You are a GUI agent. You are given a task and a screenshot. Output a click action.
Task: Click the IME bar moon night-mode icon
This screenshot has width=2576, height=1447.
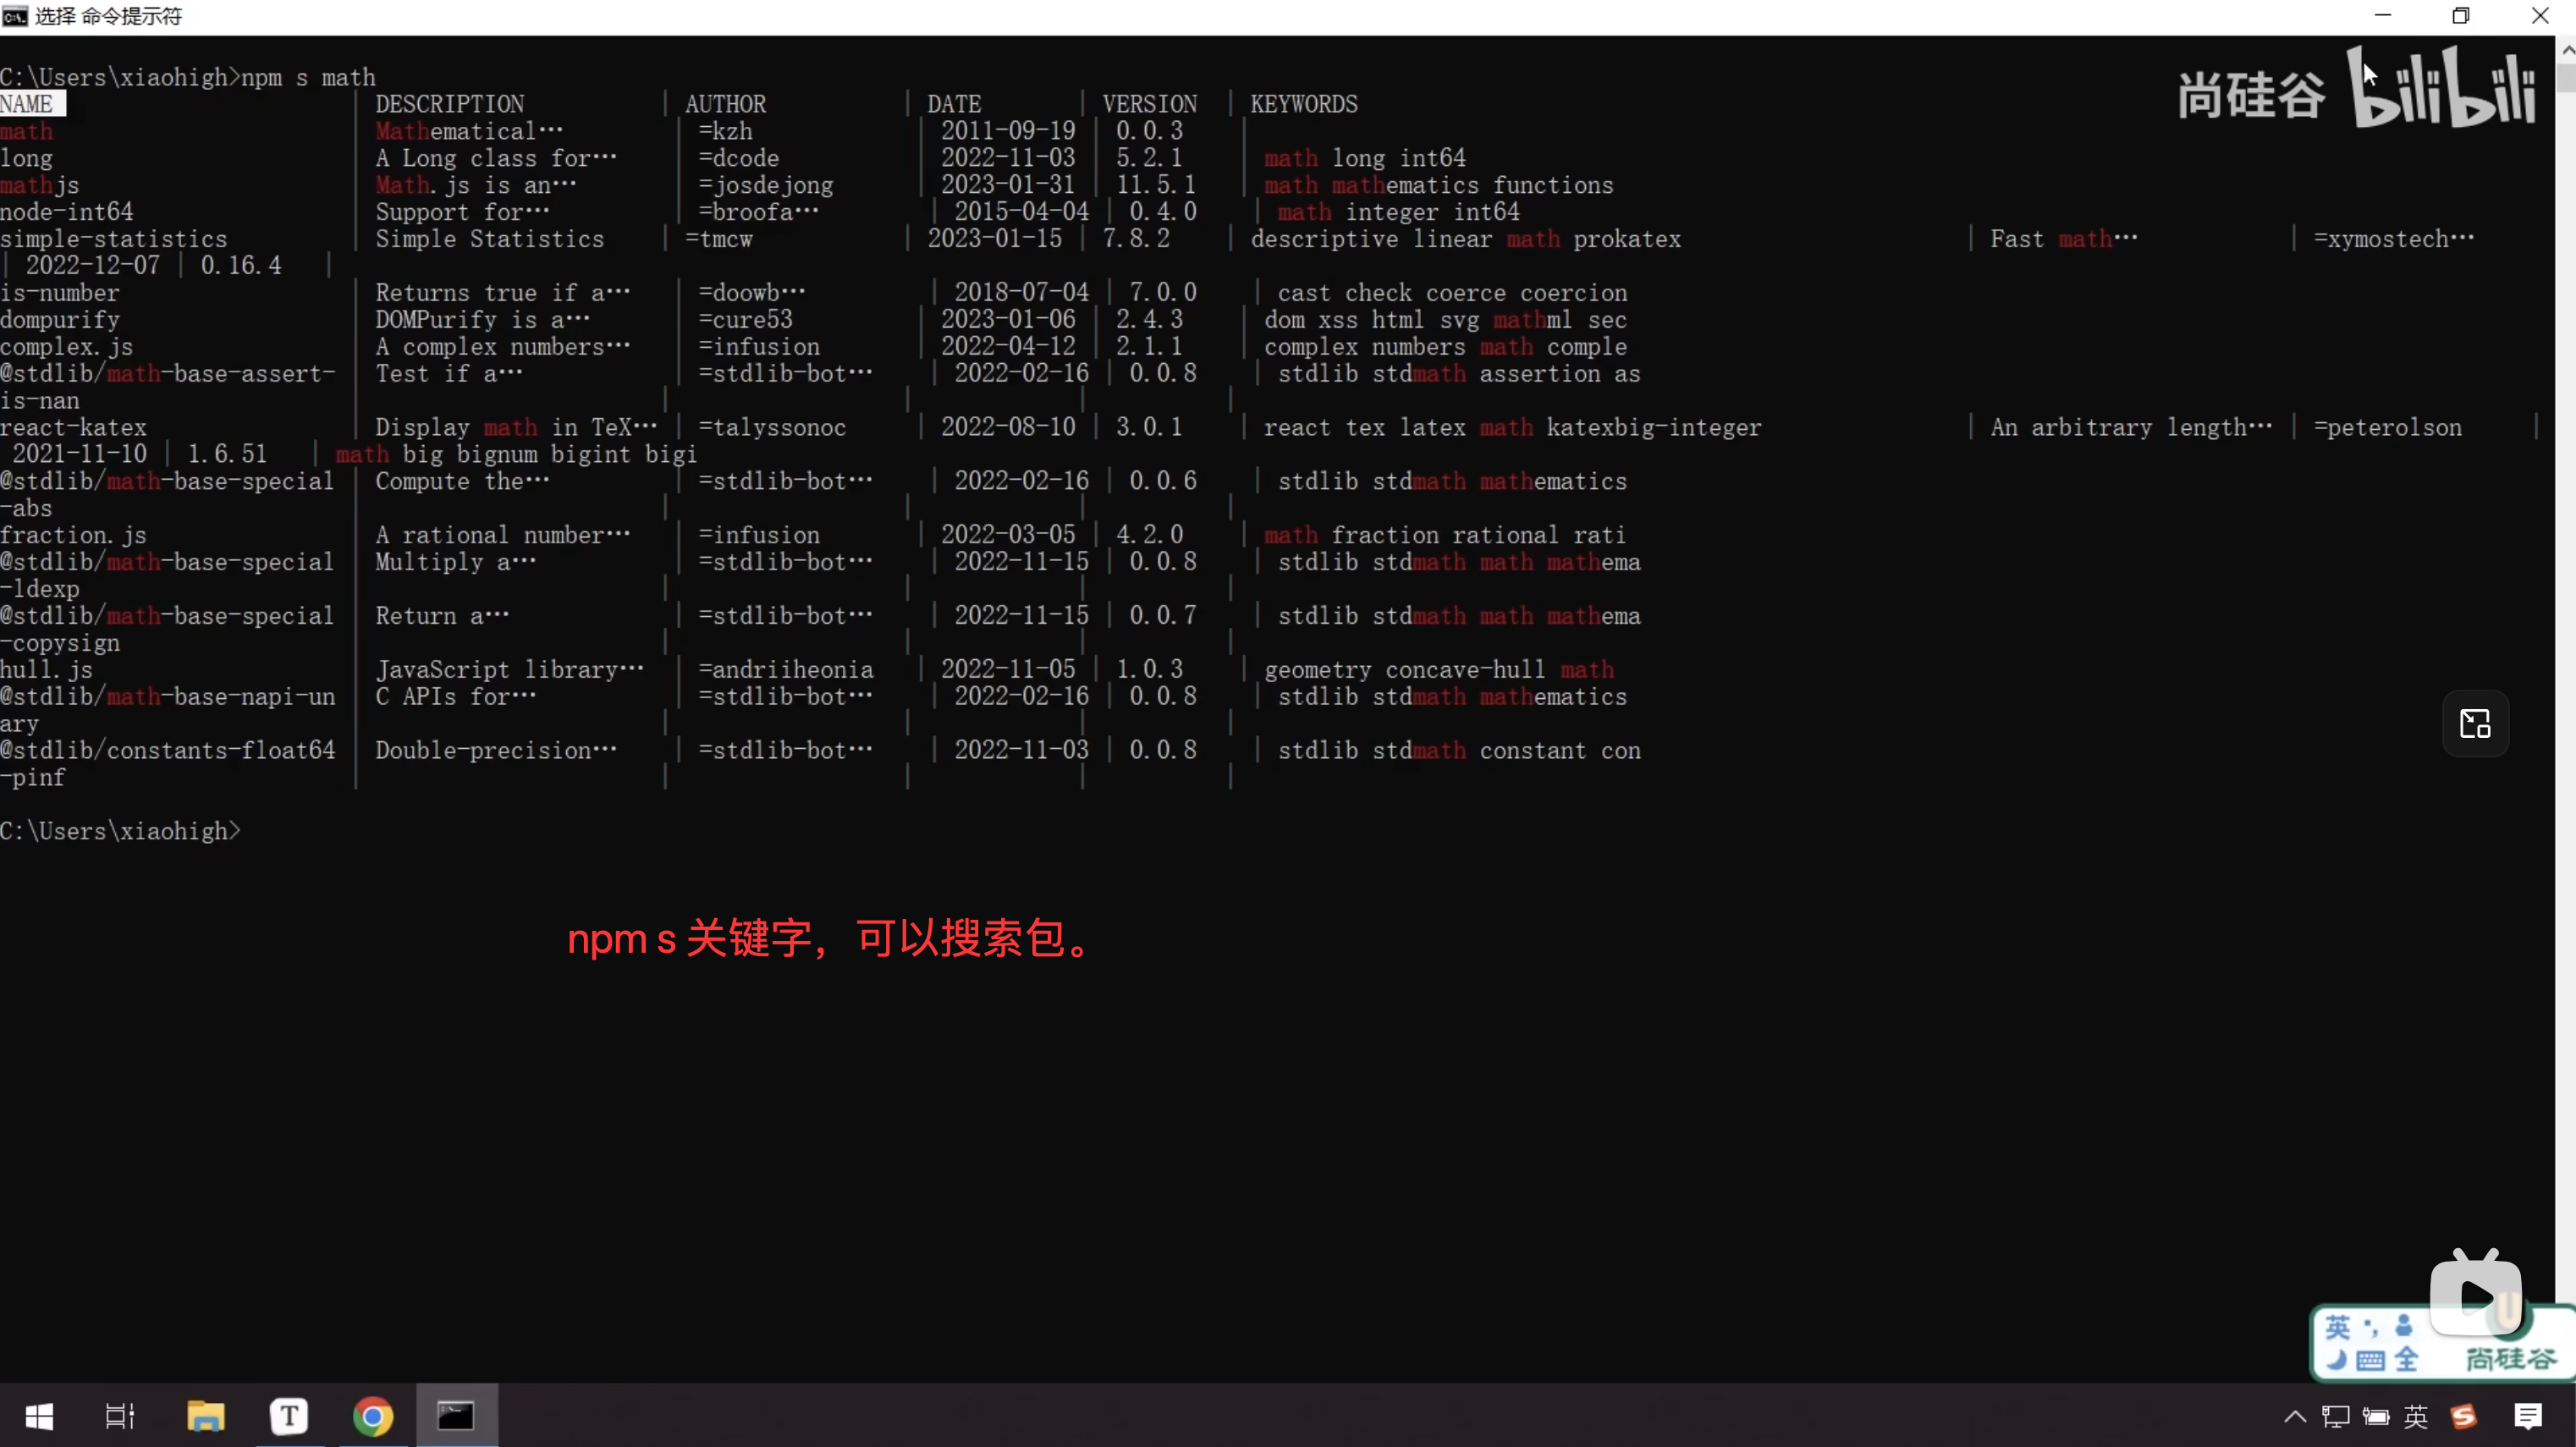[2337, 1360]
